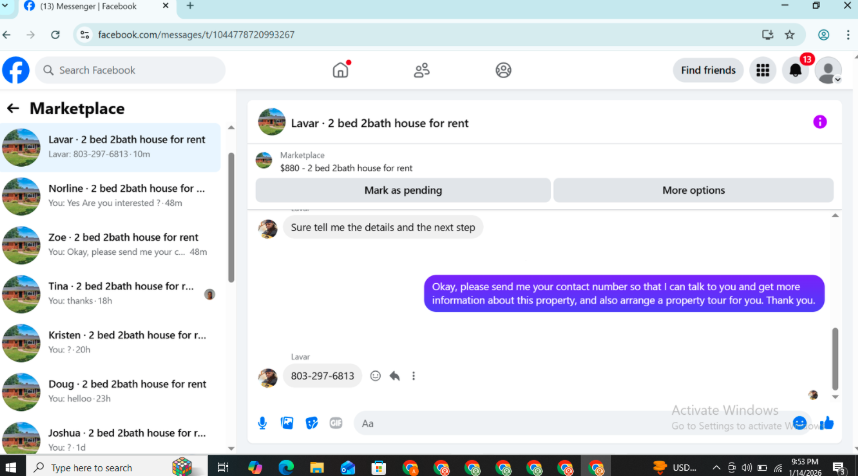Open the Notifications bell

796,70
